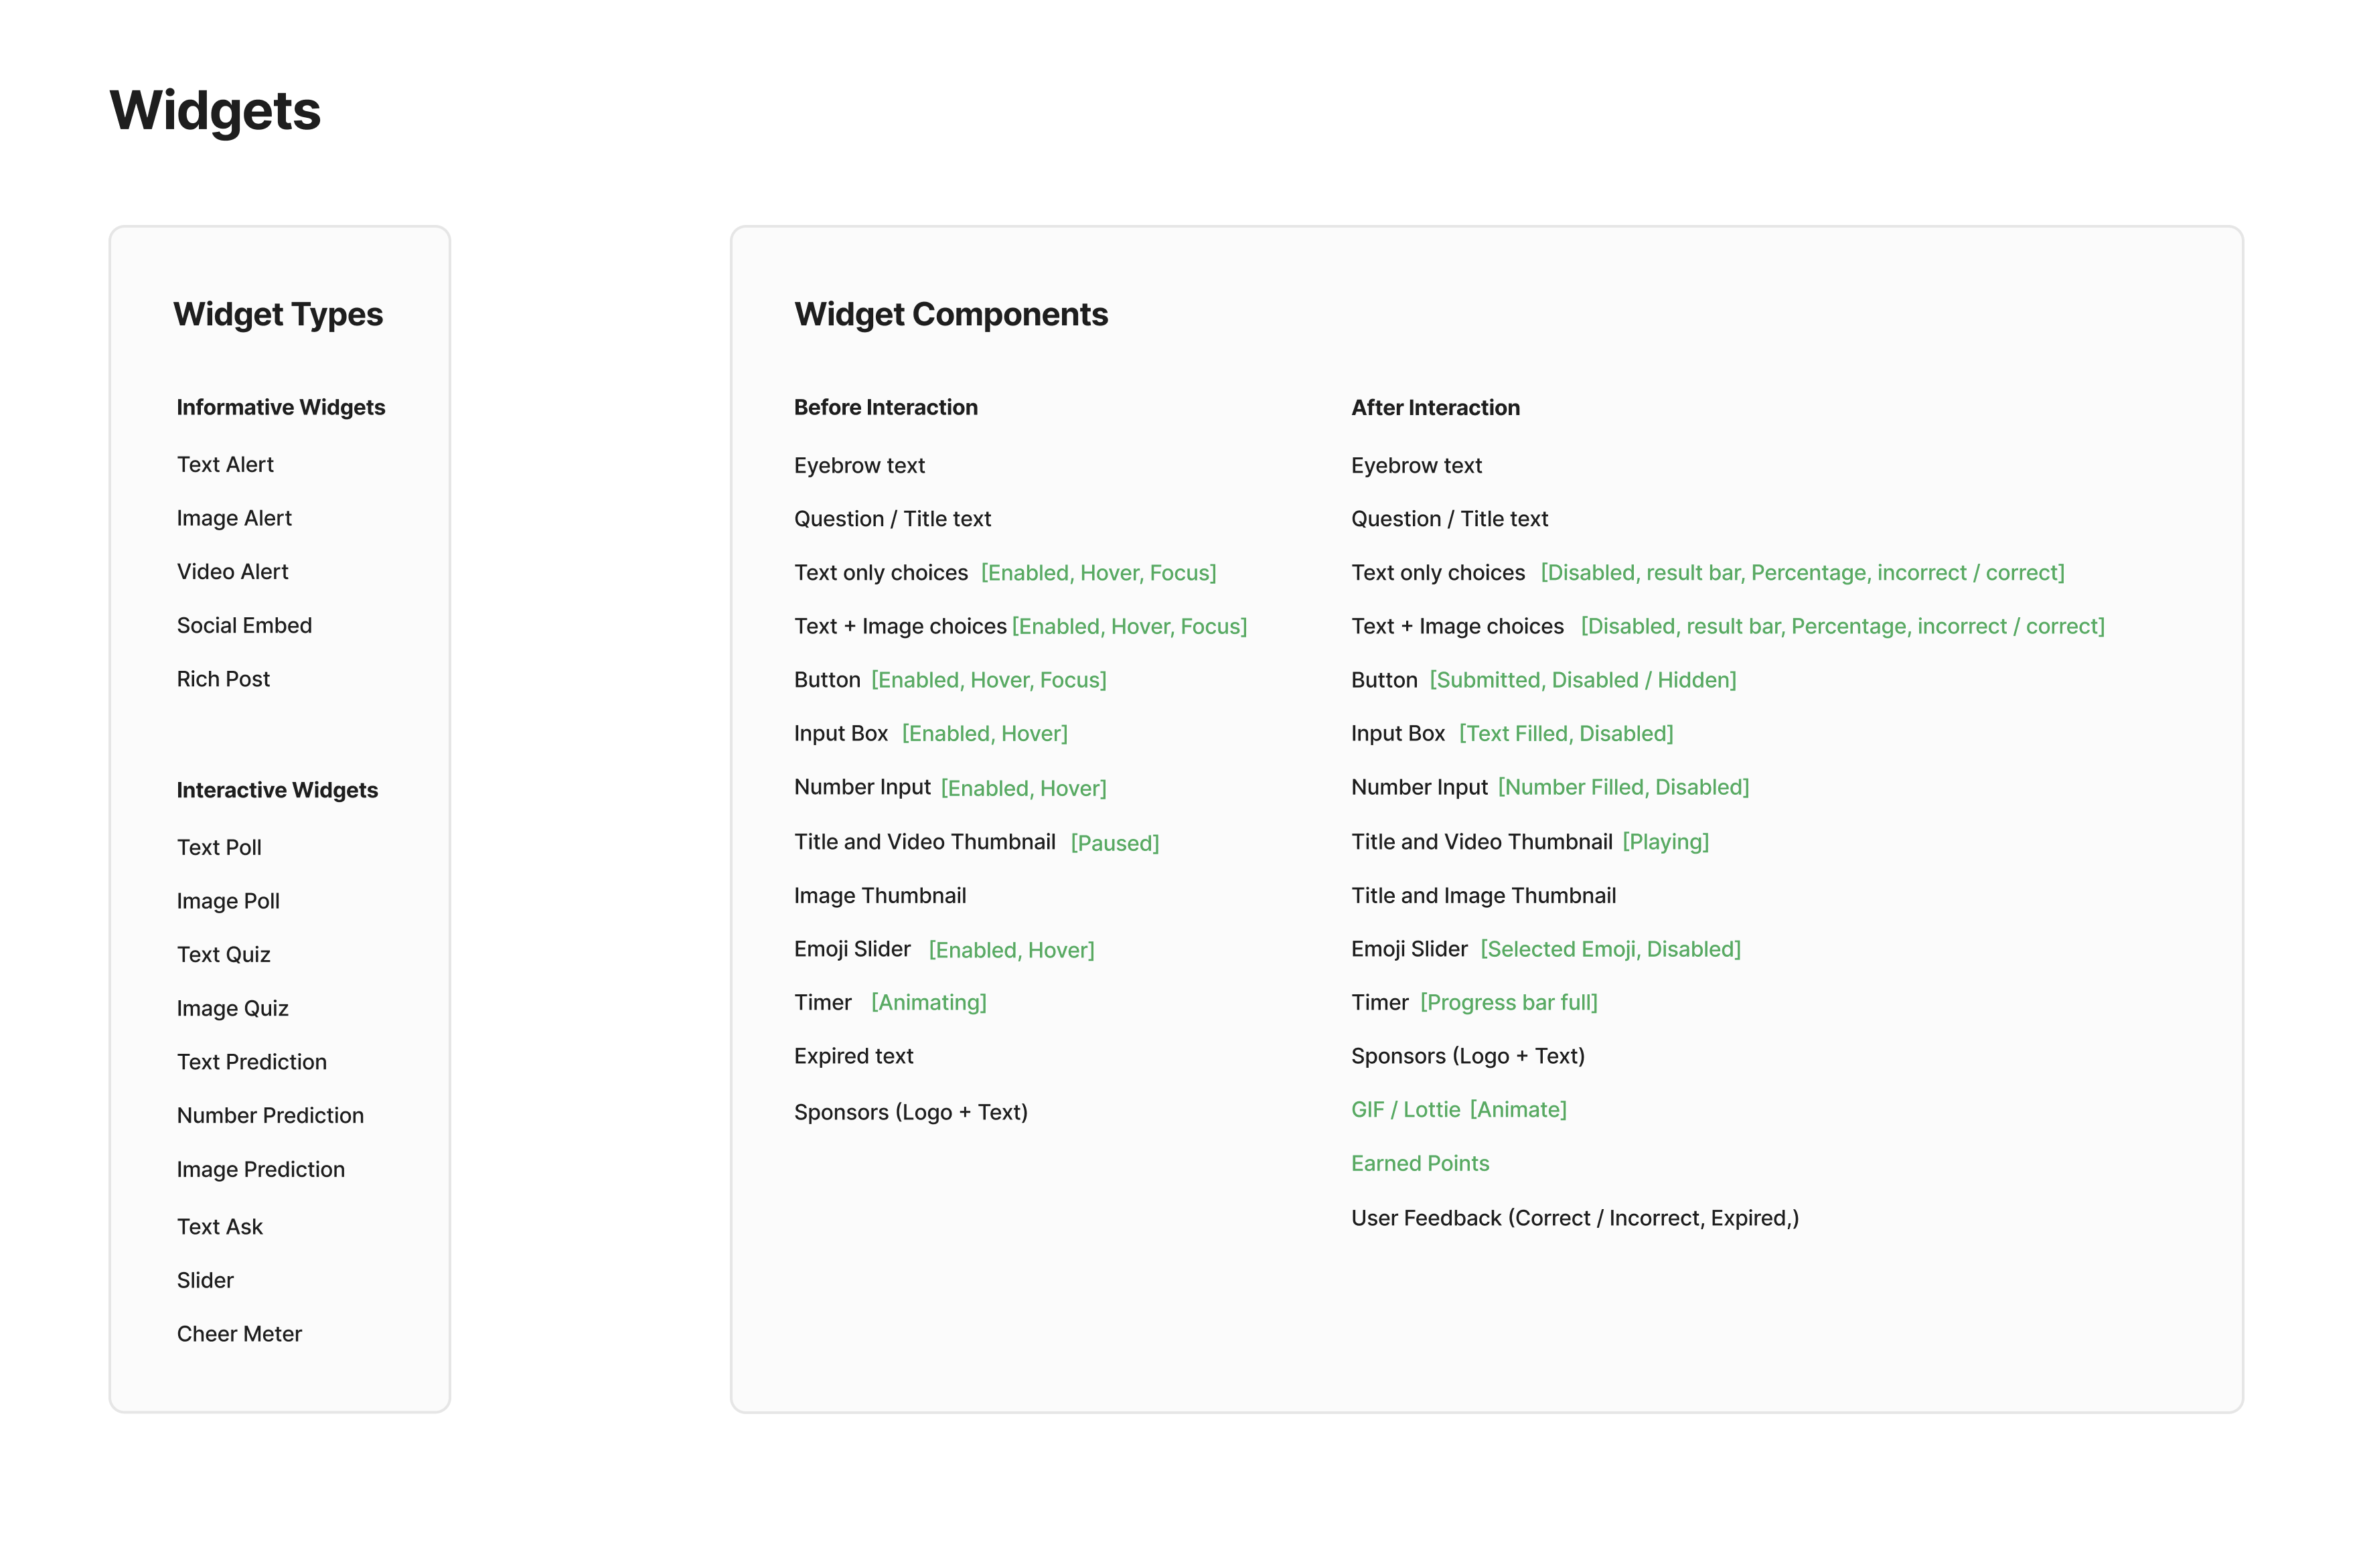Click the [Playing] state label
Screen dimensions: 2353x1568
pos(1665,842)
